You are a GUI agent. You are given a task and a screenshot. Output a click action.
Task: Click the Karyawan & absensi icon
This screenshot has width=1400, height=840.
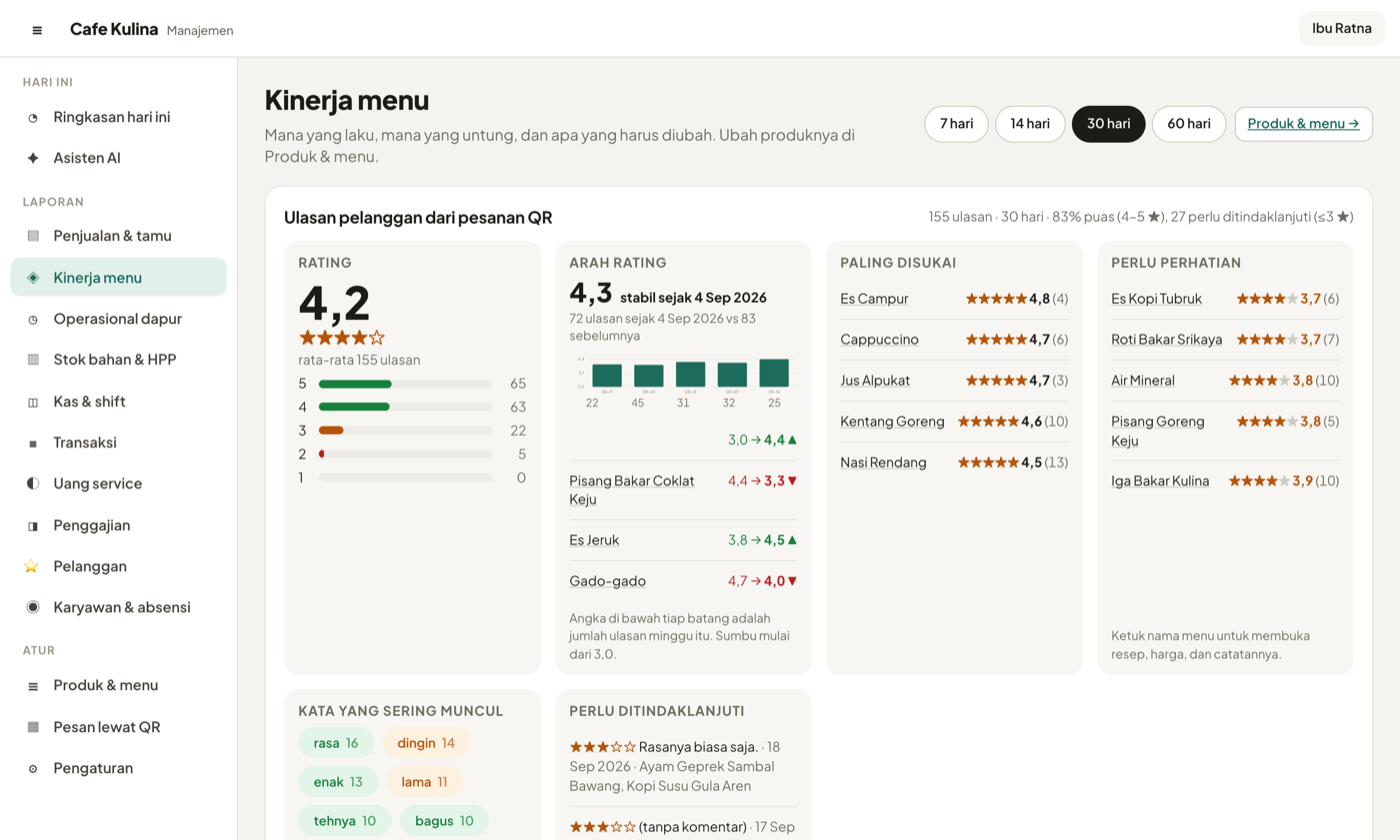[x=33, y=608]
